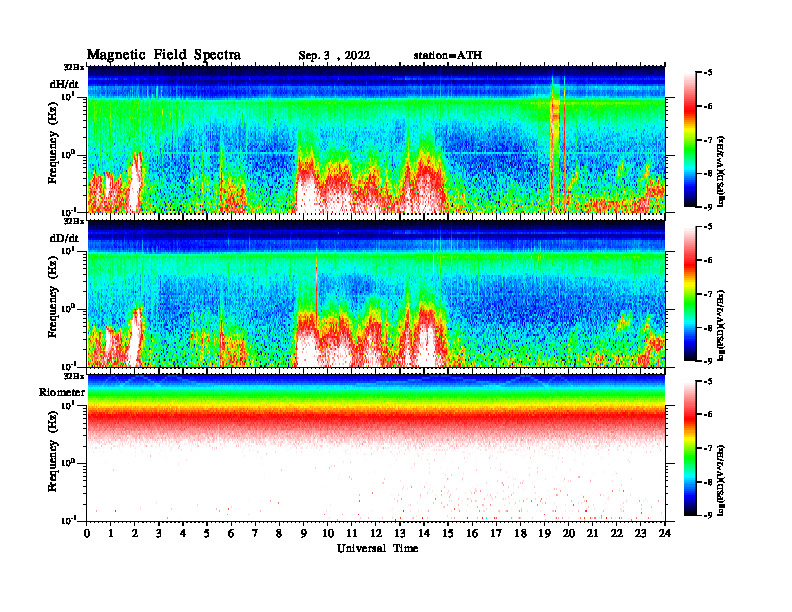Click hour "17" on the Universal Time axis
The width and height of the screenshot is (792, 612).
pos(497,534)
